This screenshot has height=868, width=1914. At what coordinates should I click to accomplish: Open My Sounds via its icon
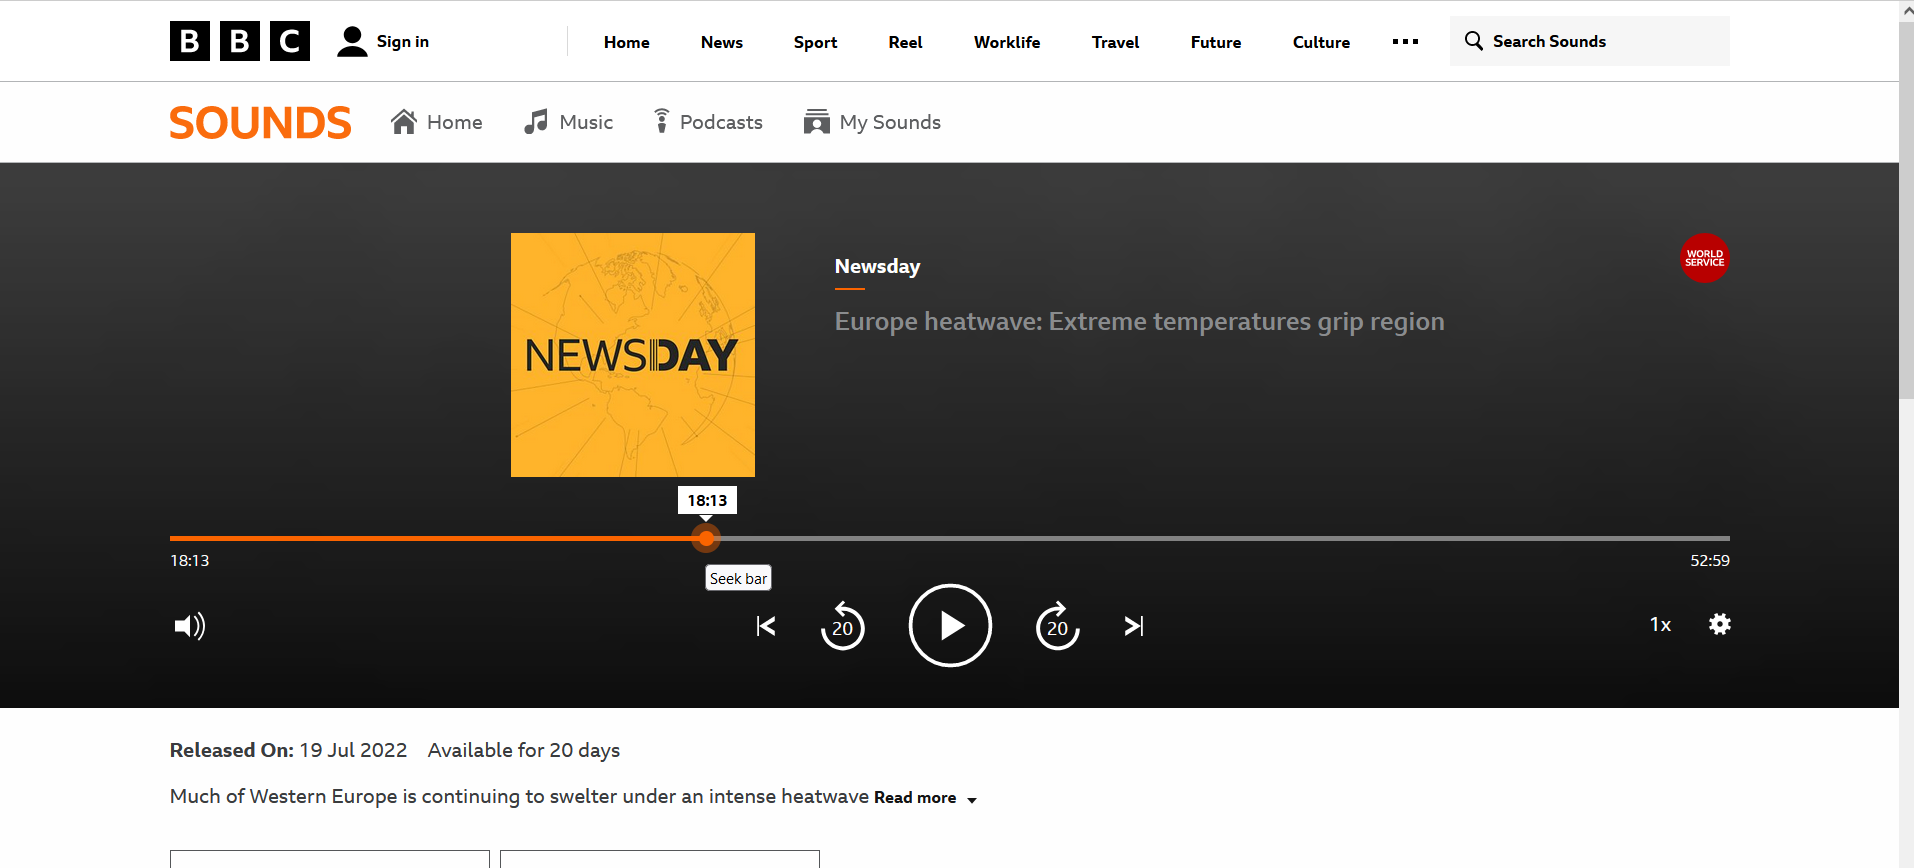[817, 122]
